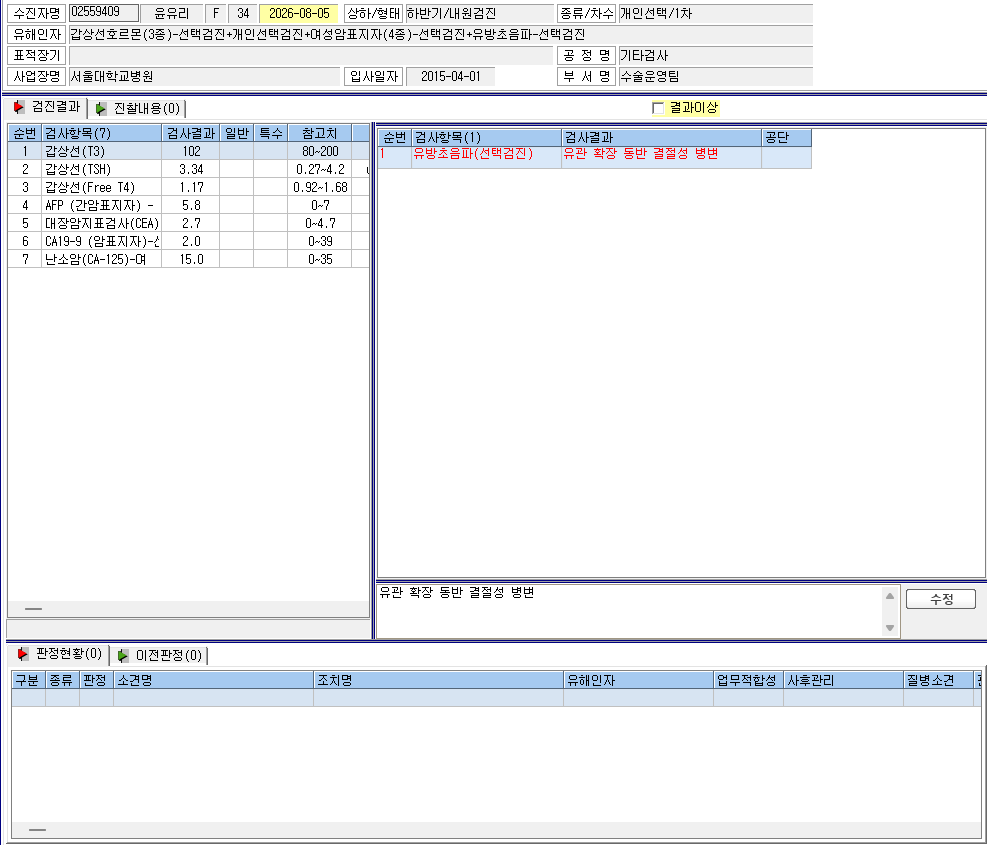The image size is (987, 845).
Task: Click the 소견명 column header in the 판정 table
Action: click(x=213, y=680)
